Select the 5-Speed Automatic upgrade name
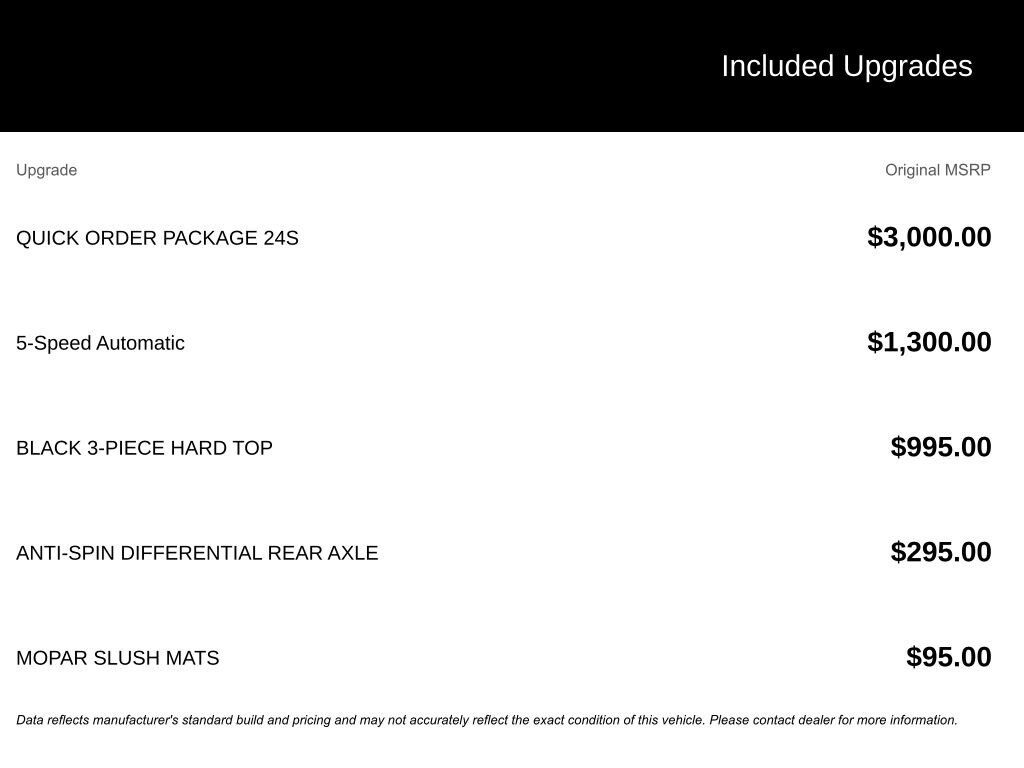1024x768 pixels. (x=100, y=343)
